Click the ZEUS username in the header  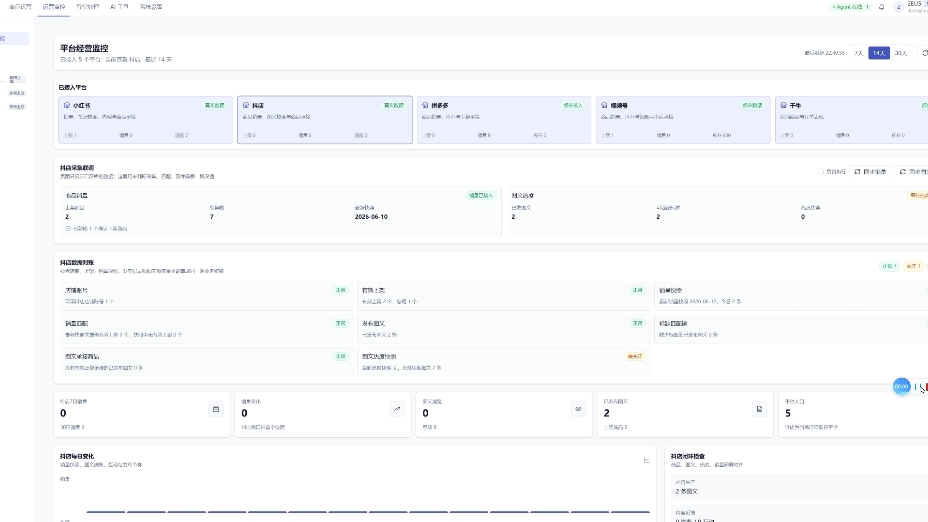[916, 4]
